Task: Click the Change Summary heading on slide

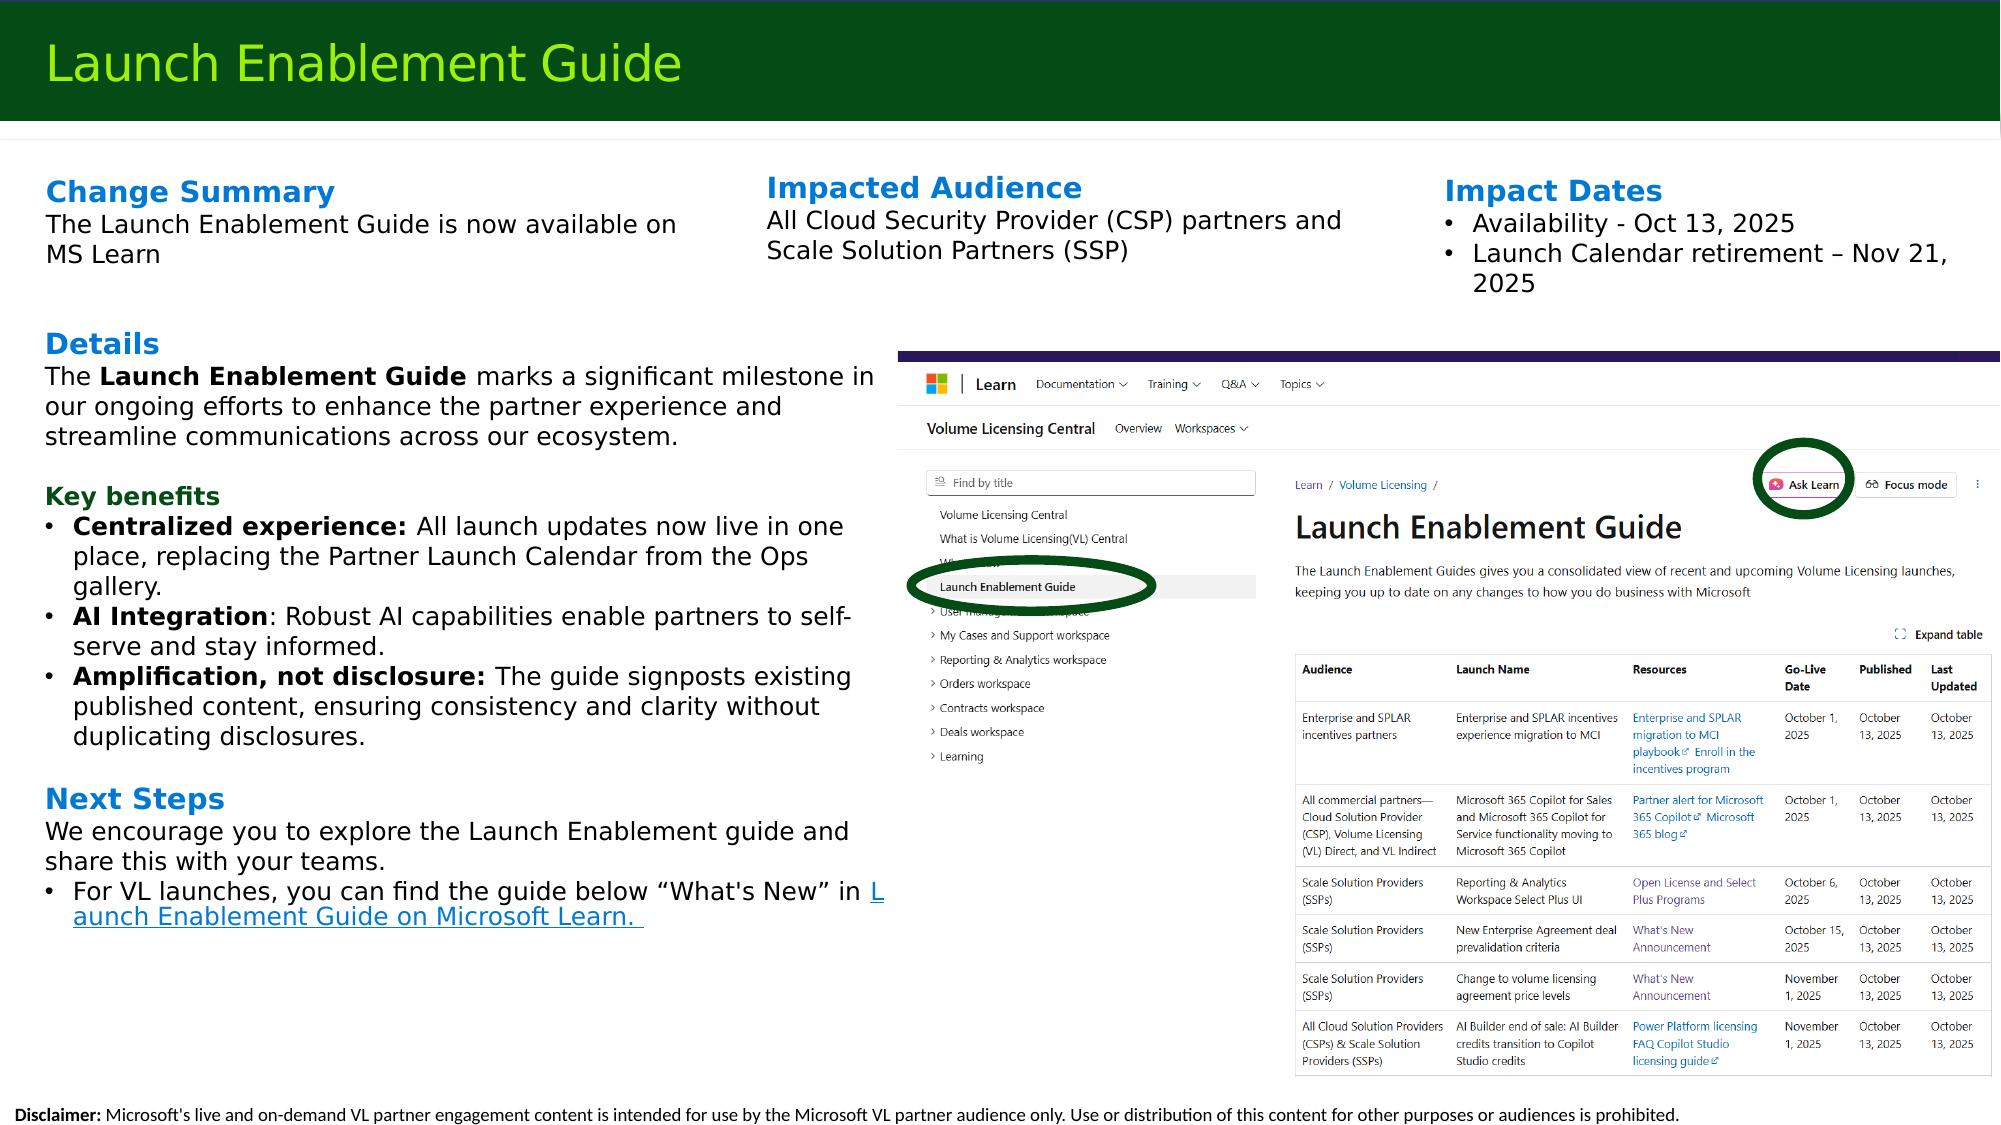Action: [190, 192]
